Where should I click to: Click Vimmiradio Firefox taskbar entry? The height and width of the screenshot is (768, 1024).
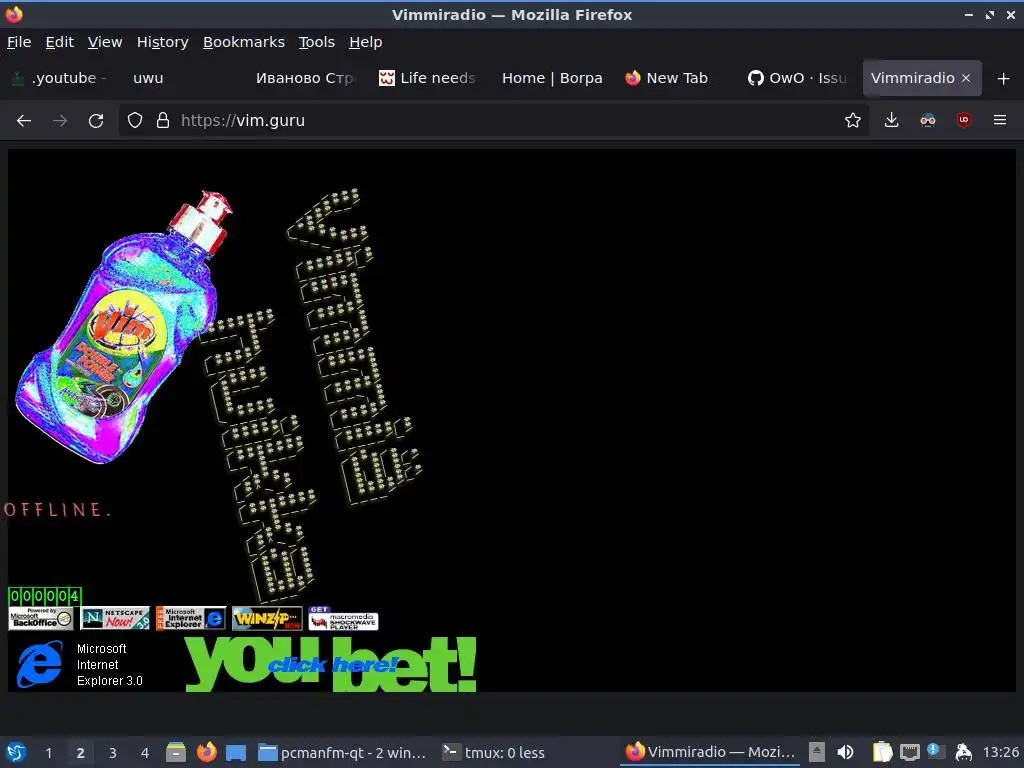click(x=710, y=752)
